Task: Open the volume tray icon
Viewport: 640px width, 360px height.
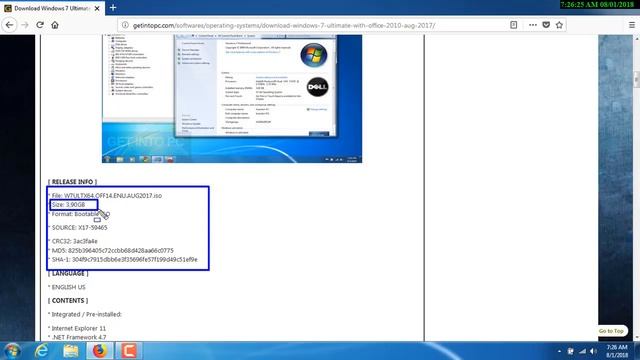Action: (593, 351)
